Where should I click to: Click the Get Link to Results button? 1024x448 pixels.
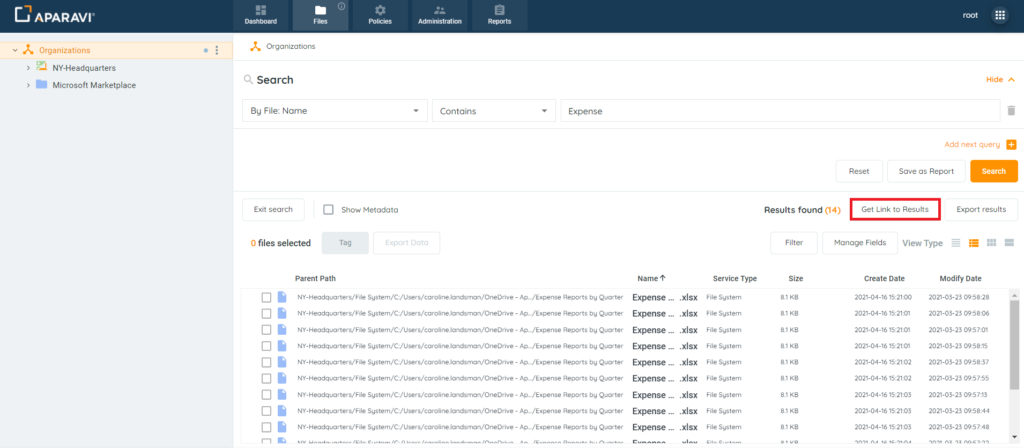[895, 209]
